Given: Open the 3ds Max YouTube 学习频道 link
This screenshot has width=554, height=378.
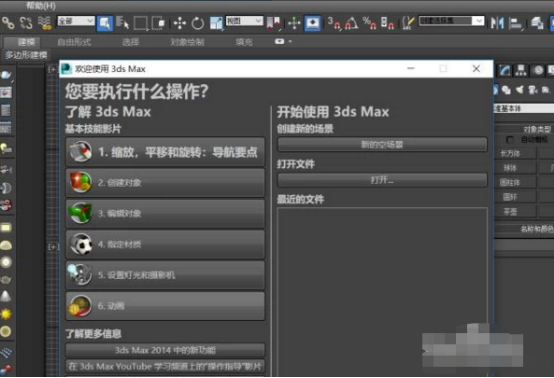Looking at the screenshot, I should pos(165,366).
